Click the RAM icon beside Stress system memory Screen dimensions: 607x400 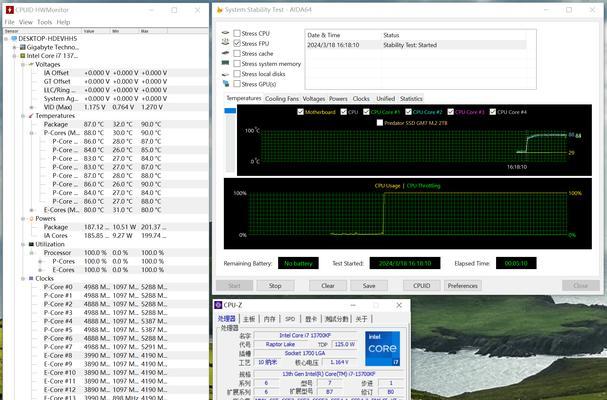(226, 63)
